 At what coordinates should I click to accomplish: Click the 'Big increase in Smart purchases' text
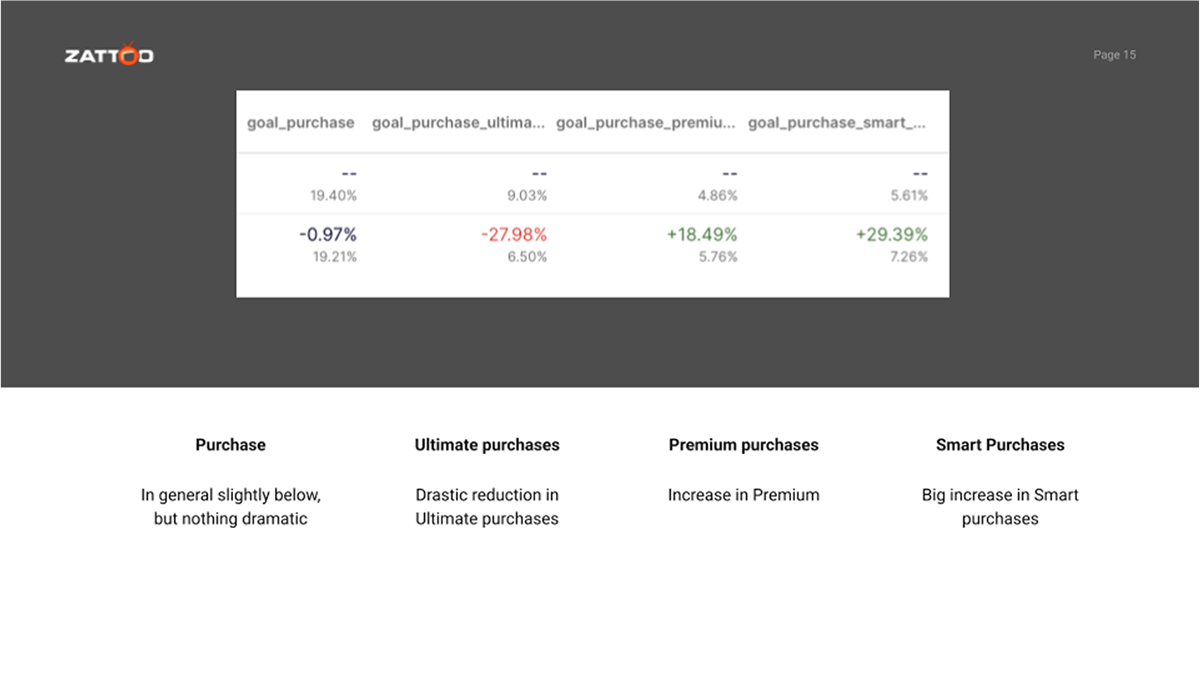(x=1000, y=507)
